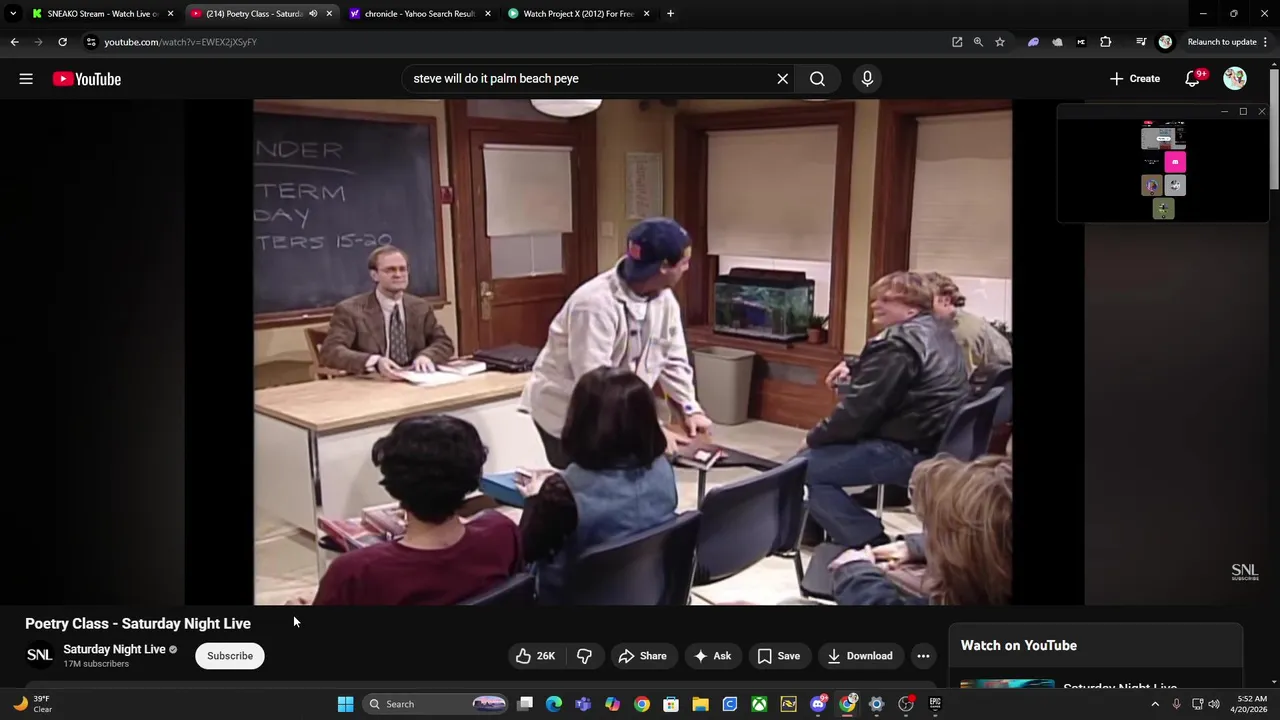Open the YouTube hamburger guide menu
This screenshot has height=720, width=1280.
[x=26, y=79]
